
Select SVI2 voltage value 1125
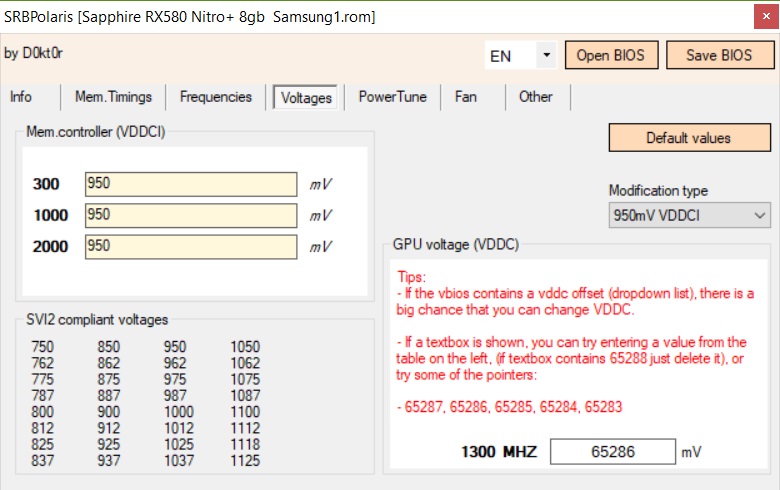pos(245,461)
